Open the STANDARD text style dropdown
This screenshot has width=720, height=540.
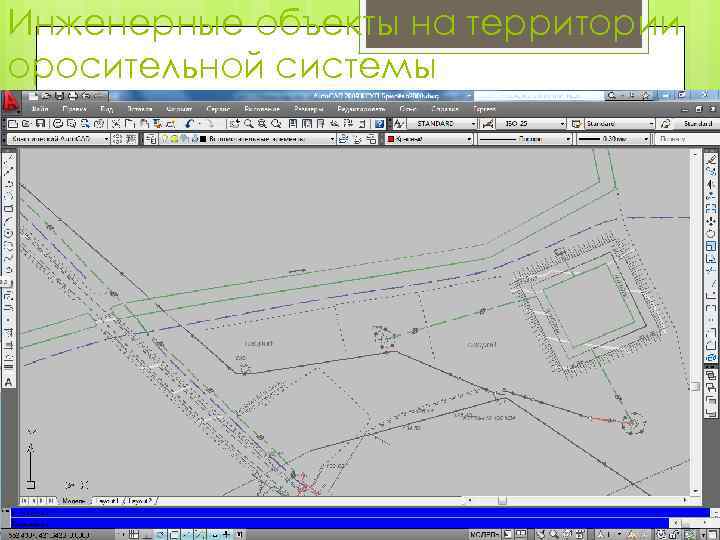442,124
